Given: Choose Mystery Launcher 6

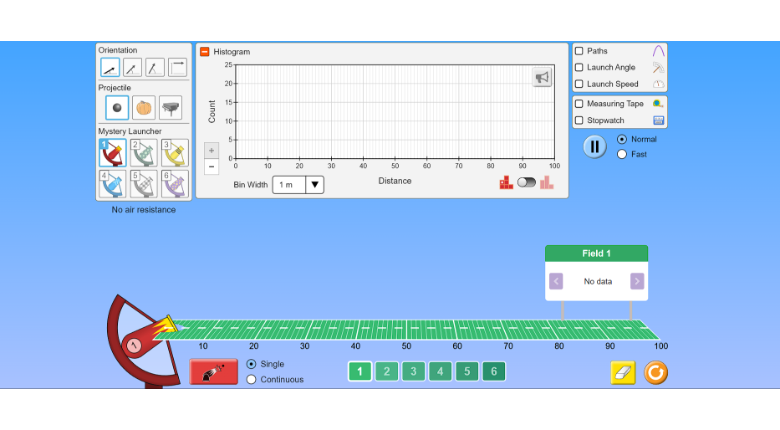Looking at the screenshot, I should click(x=174, y=184).
